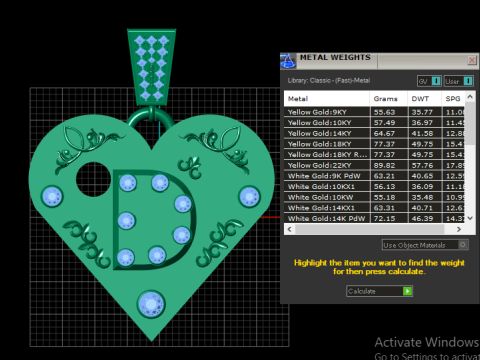Screen dimensions: 480x360
Task: Select the White Gold:14K PdW row
Action: [374, 219]
